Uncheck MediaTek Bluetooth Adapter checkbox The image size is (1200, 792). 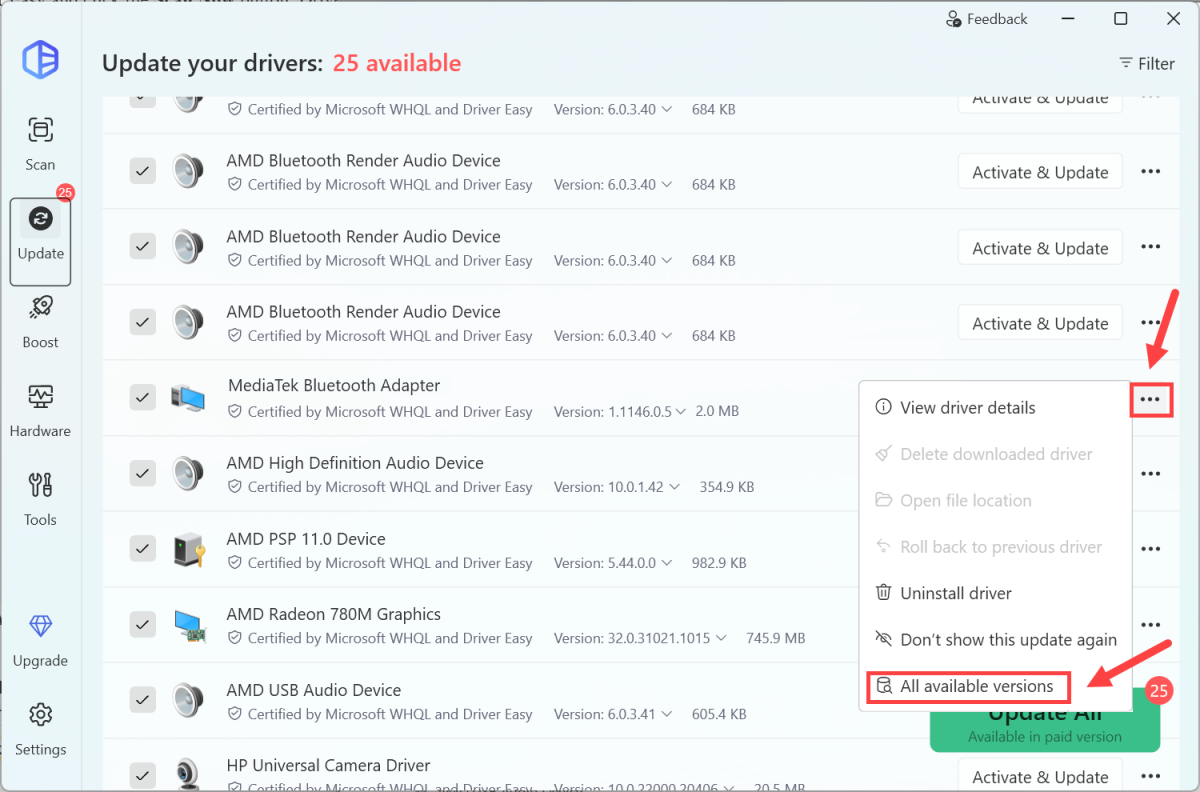[143, 398]
